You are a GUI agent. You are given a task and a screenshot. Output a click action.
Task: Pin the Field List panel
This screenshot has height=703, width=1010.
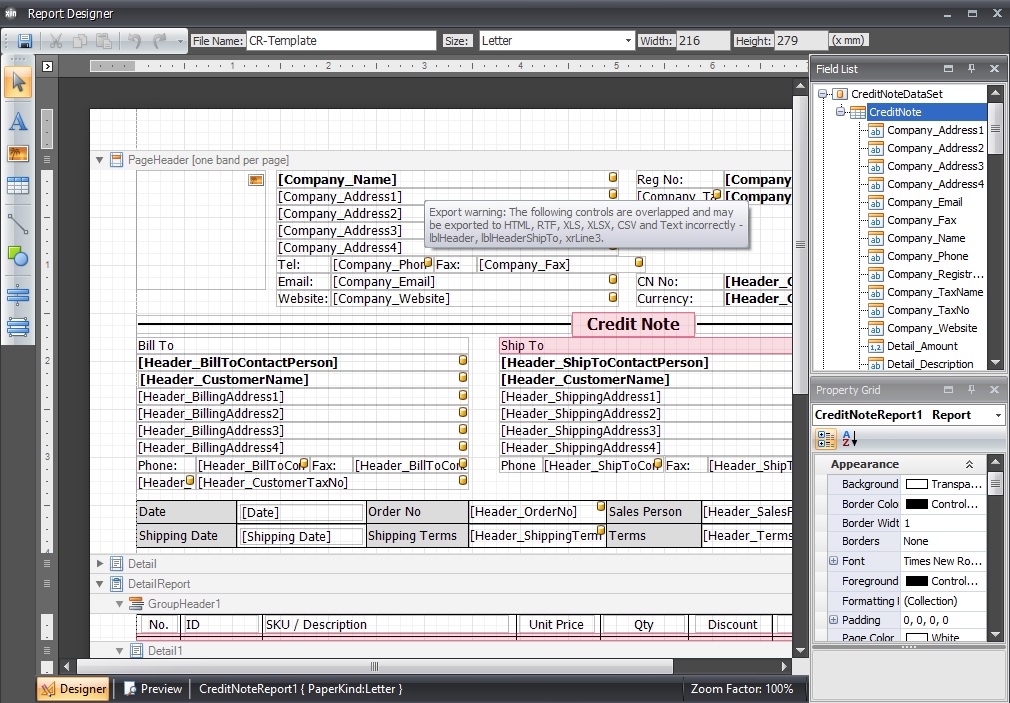point(971,68)
